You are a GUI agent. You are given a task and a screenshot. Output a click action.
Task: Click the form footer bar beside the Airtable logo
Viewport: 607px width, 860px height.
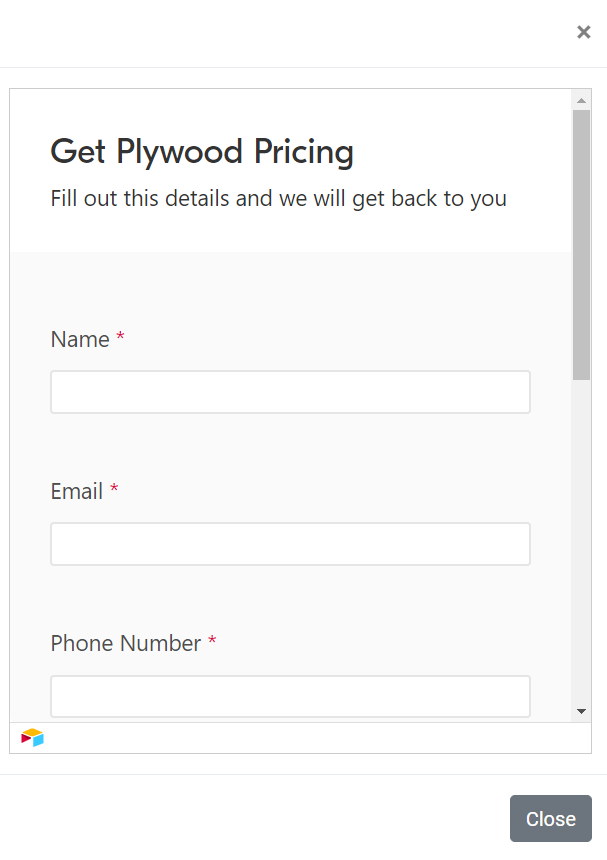tap(300, 738)
